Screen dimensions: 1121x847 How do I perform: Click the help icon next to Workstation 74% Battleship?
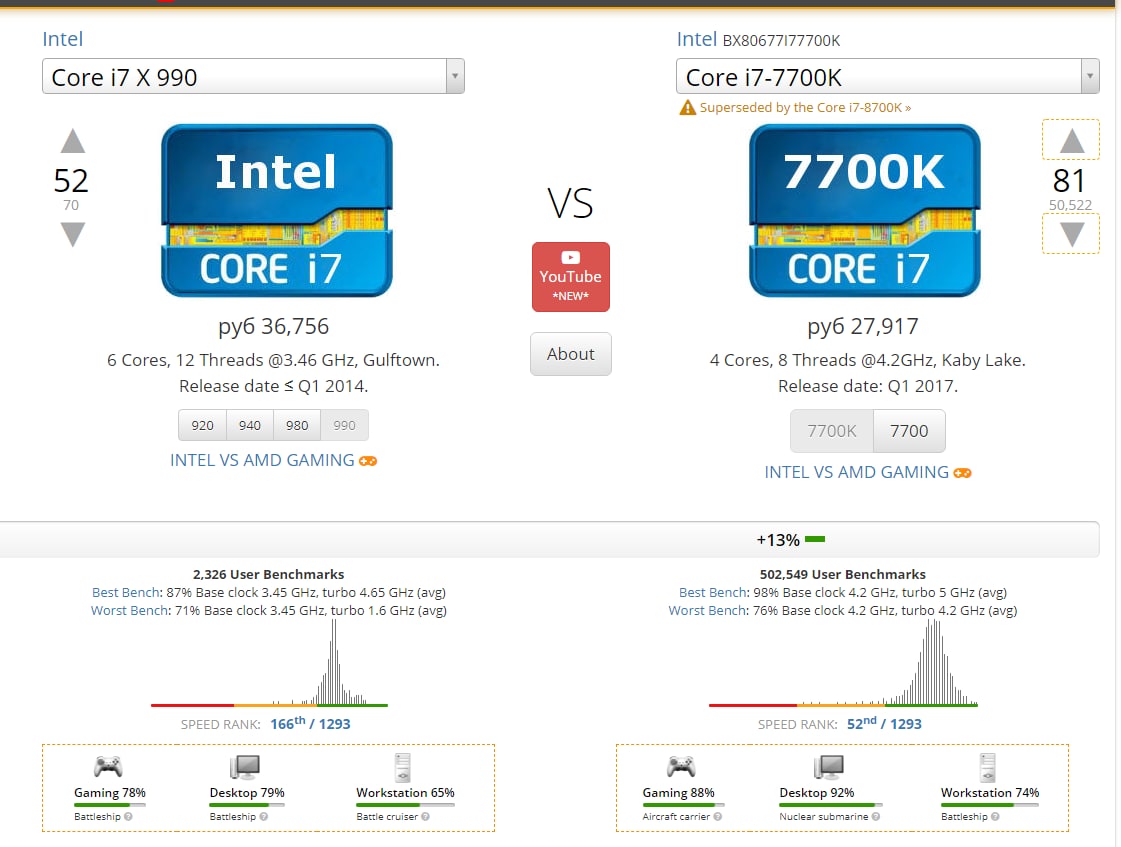(995, 816)
